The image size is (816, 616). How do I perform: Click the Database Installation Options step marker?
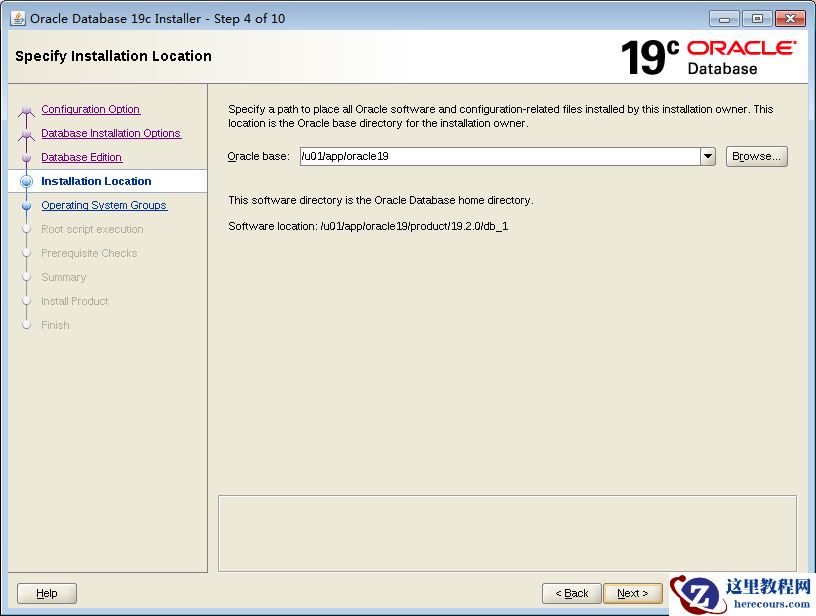(27, 134)
